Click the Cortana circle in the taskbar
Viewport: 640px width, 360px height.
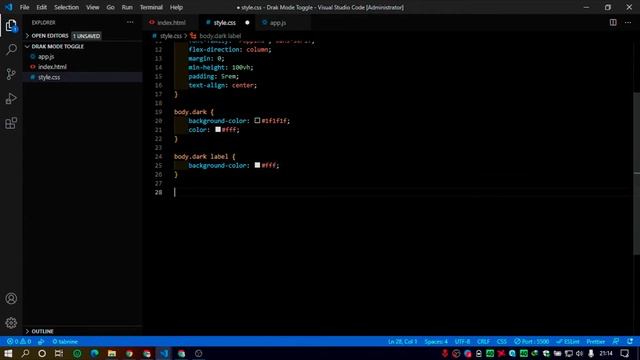coord(42,353)
